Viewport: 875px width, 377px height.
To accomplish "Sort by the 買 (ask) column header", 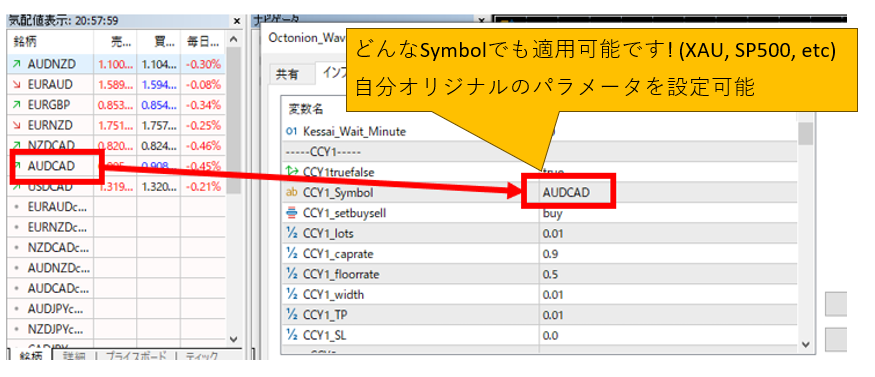I will click(x=158, y=42).
